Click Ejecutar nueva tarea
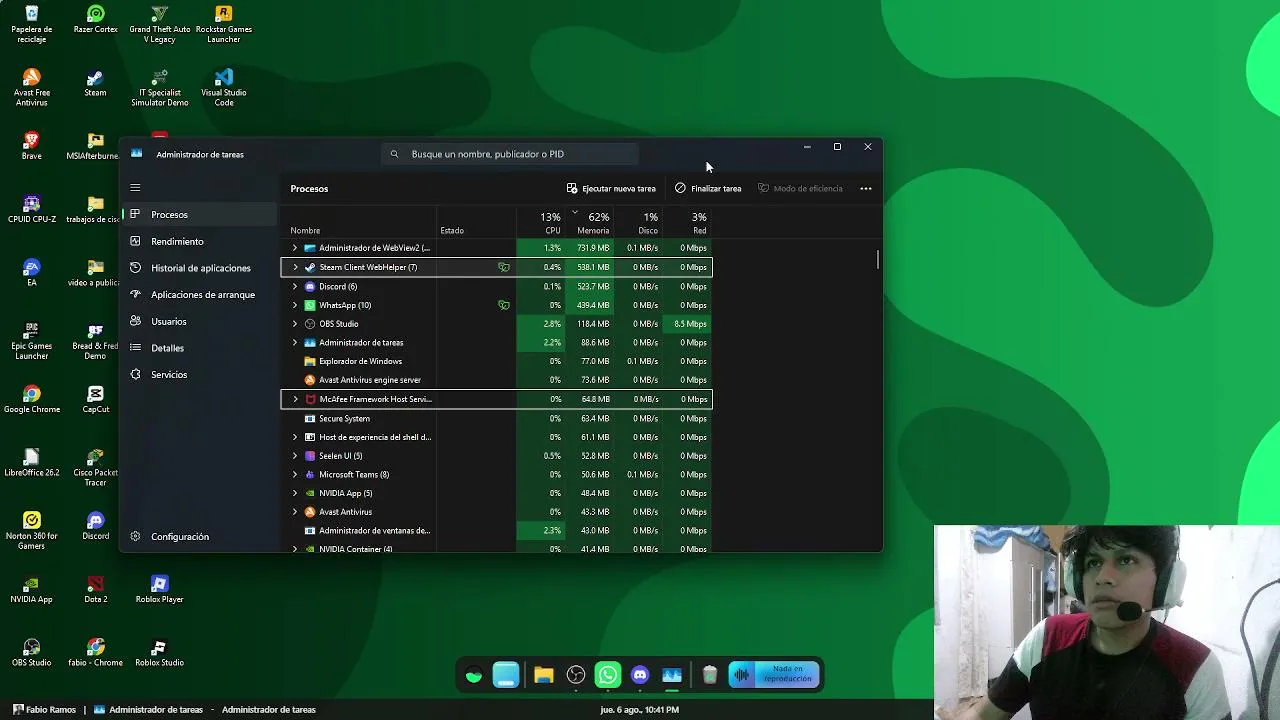Image resolution: width=1280 pixels, height=720 pixels. coord(611,188)
